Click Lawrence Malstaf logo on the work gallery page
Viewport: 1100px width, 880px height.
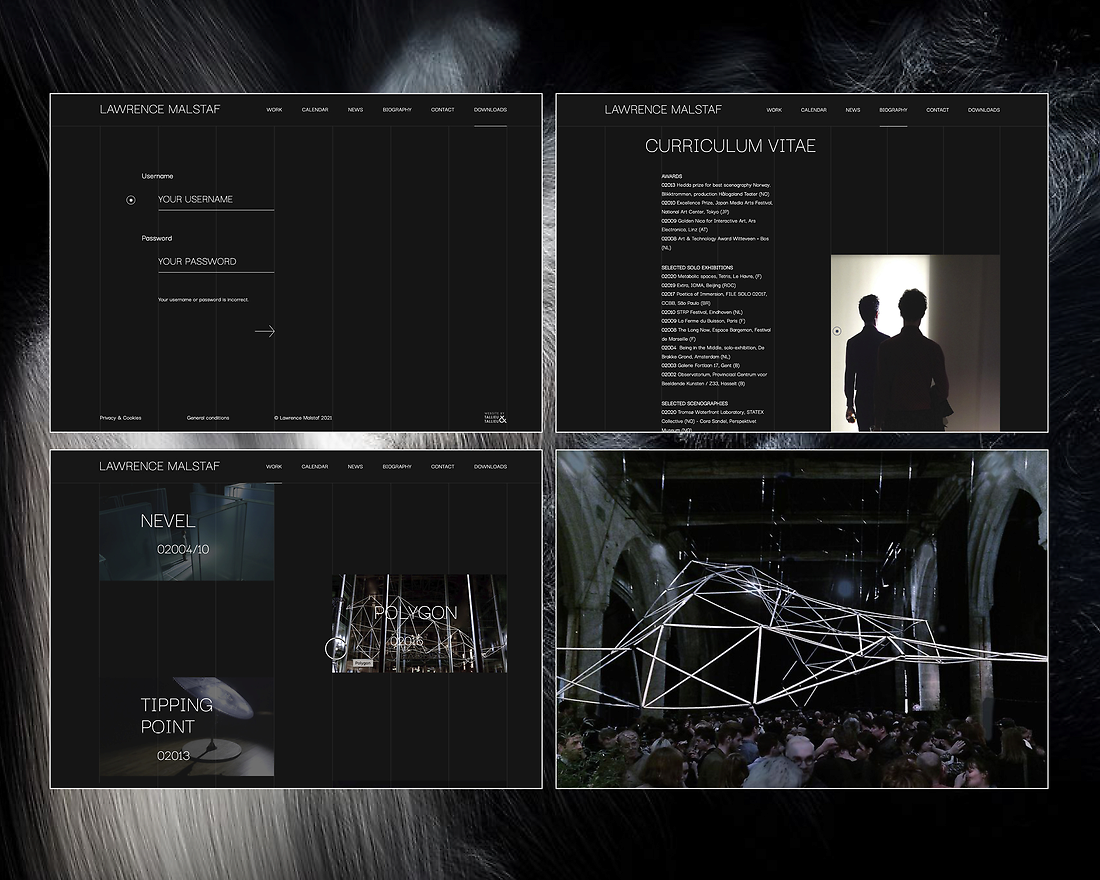tap(159, 466)
